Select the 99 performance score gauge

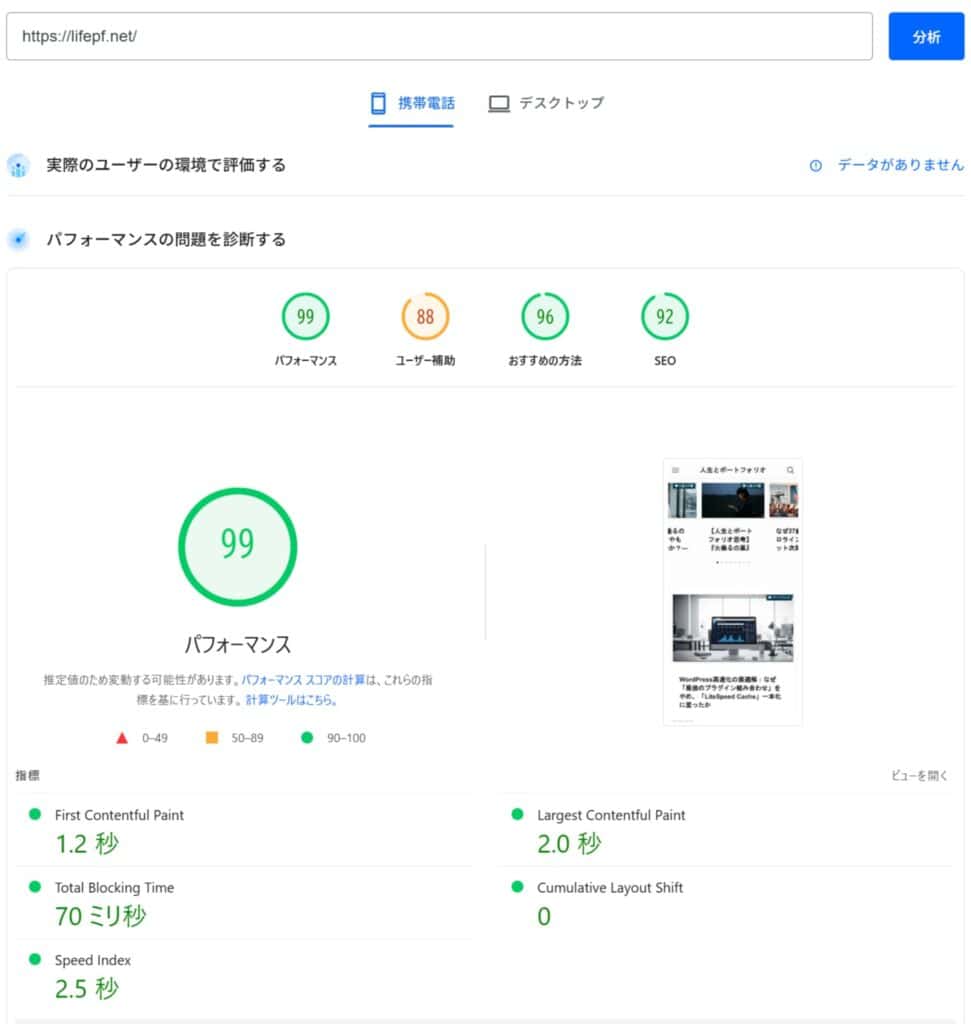point(305,317)
